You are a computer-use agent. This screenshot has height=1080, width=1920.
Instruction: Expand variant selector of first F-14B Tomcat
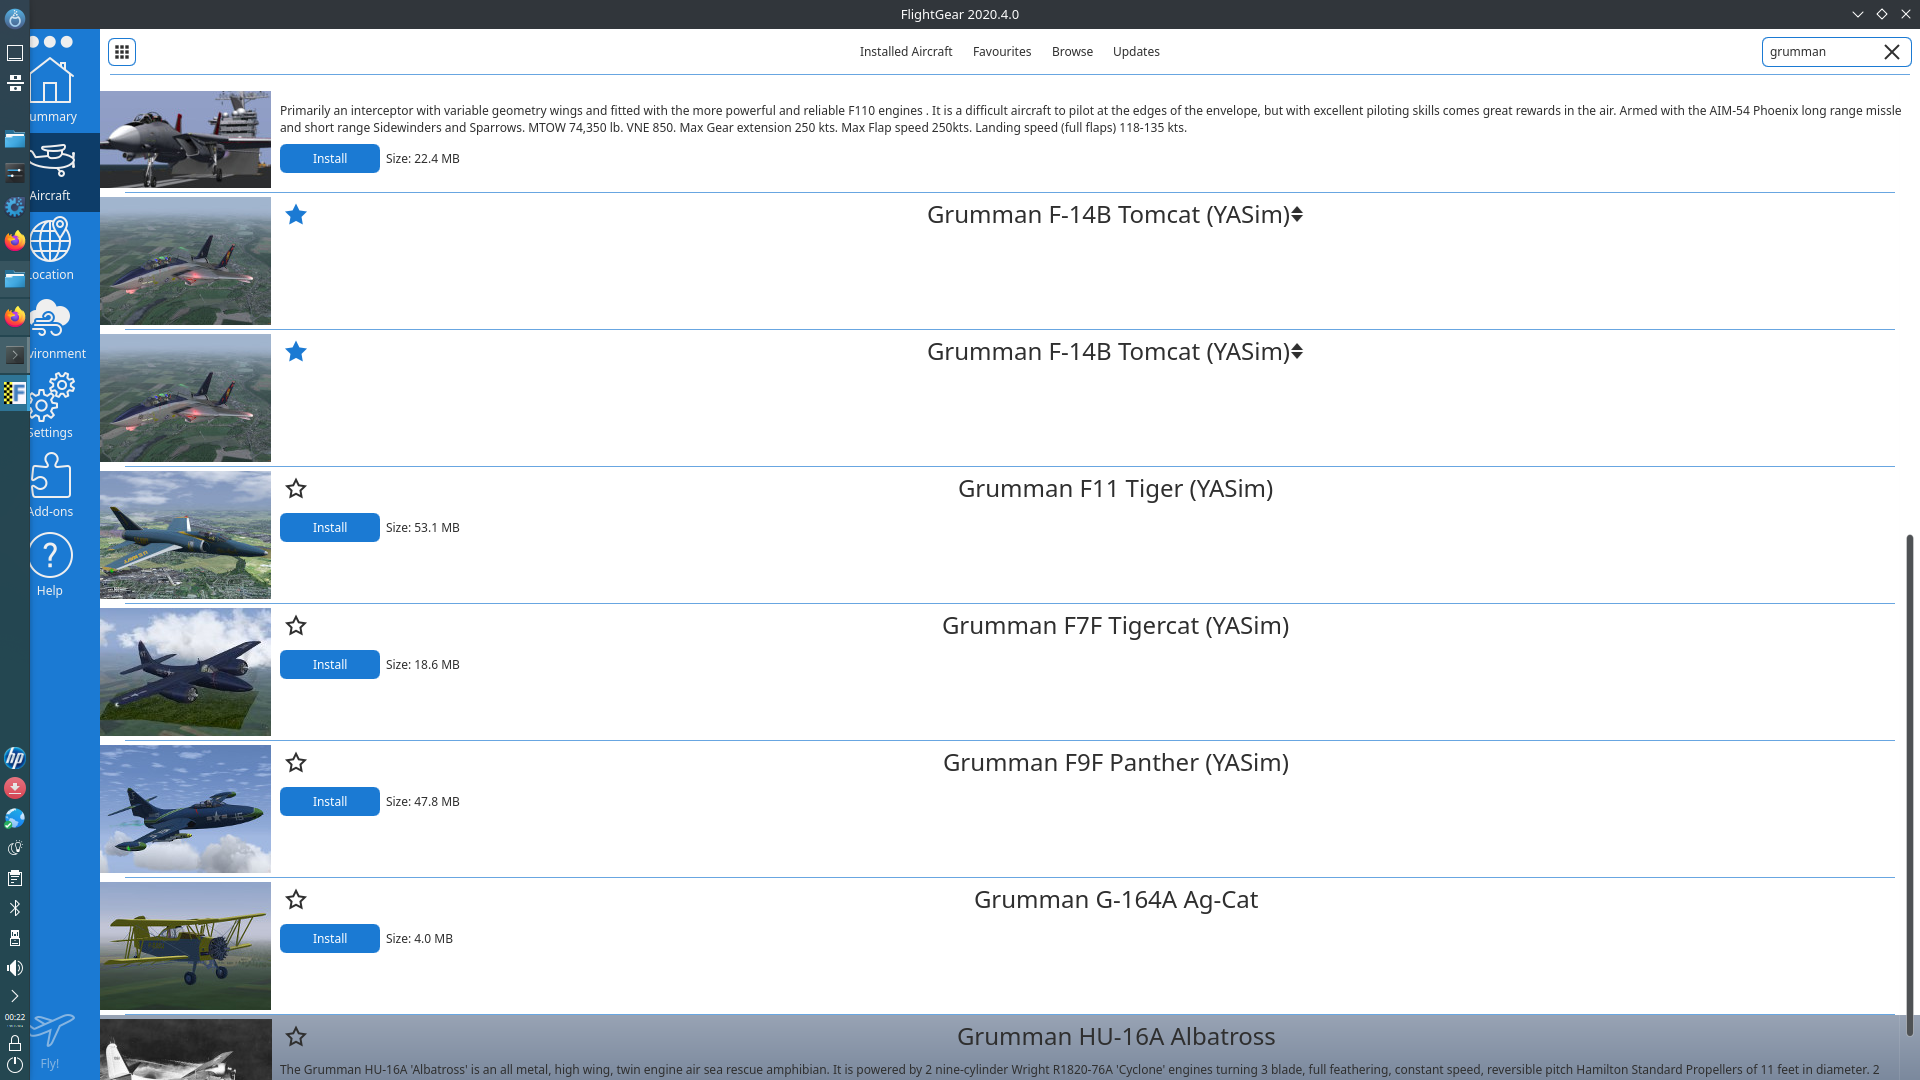pyautogui.click(x=1297, y=215)
